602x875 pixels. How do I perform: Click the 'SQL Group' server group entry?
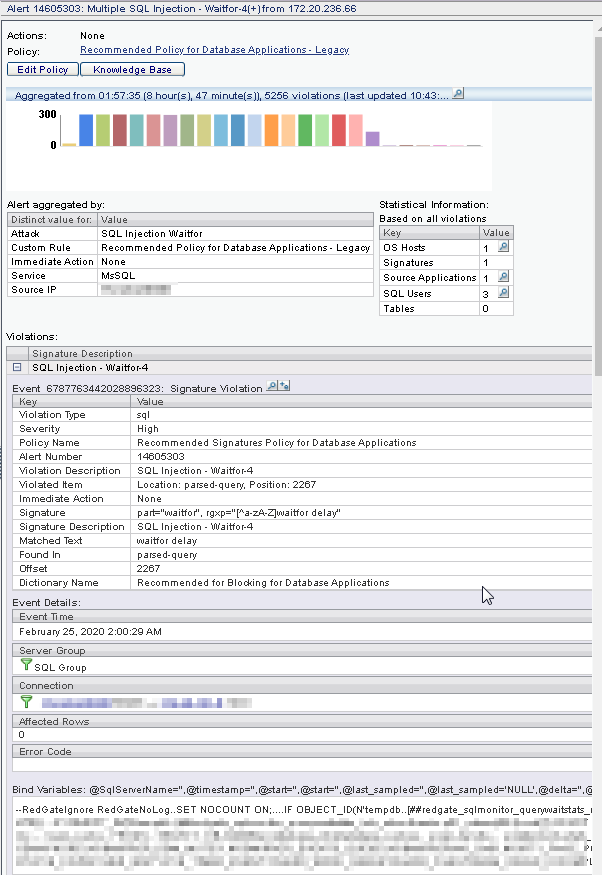(x=60, y=667)
